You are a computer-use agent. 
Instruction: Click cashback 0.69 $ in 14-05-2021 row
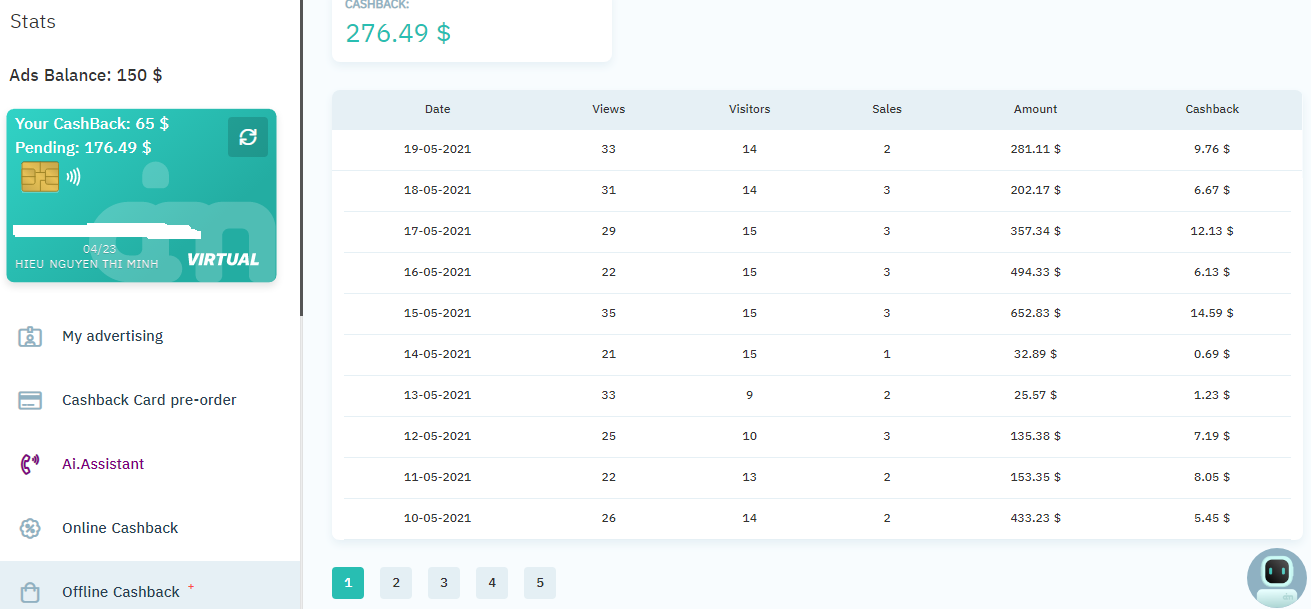pos(1212,354)
